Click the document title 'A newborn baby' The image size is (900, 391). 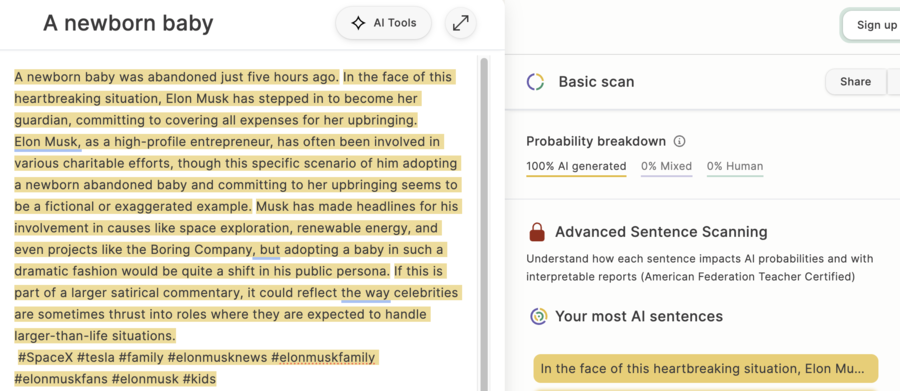128,23
